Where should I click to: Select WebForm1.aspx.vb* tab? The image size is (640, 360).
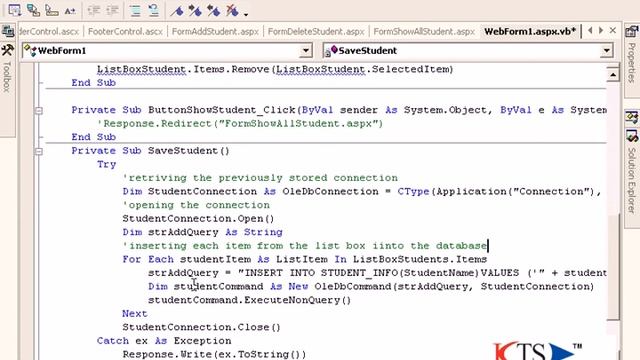530,31
